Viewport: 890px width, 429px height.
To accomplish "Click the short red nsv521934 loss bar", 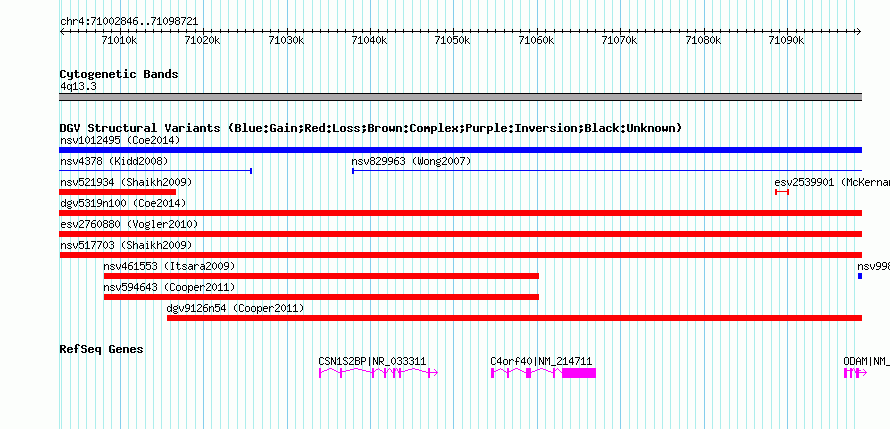I will point(117,192).
